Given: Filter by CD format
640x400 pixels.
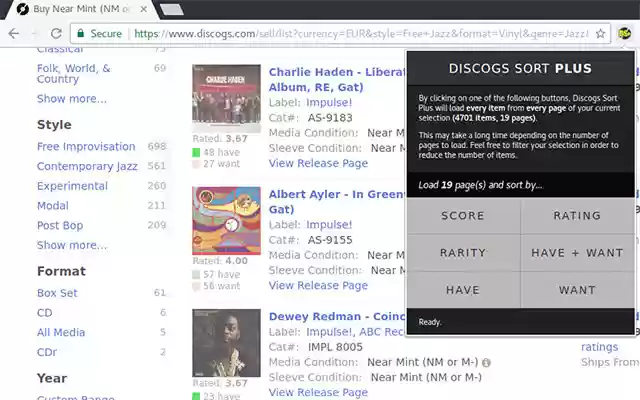Looking at the screenshot, I should coord(44,313).
